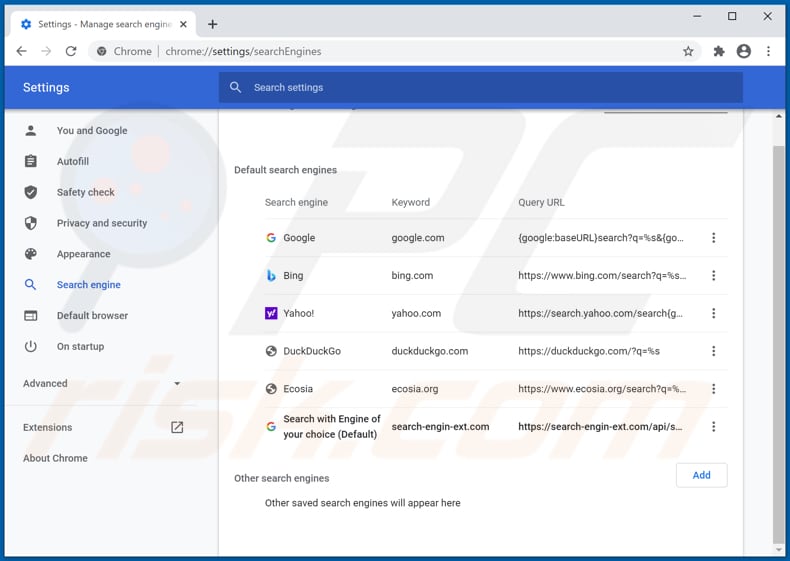The image size is (790, 561).
Task: Click the Settings tab title
Action: [105, 24]
